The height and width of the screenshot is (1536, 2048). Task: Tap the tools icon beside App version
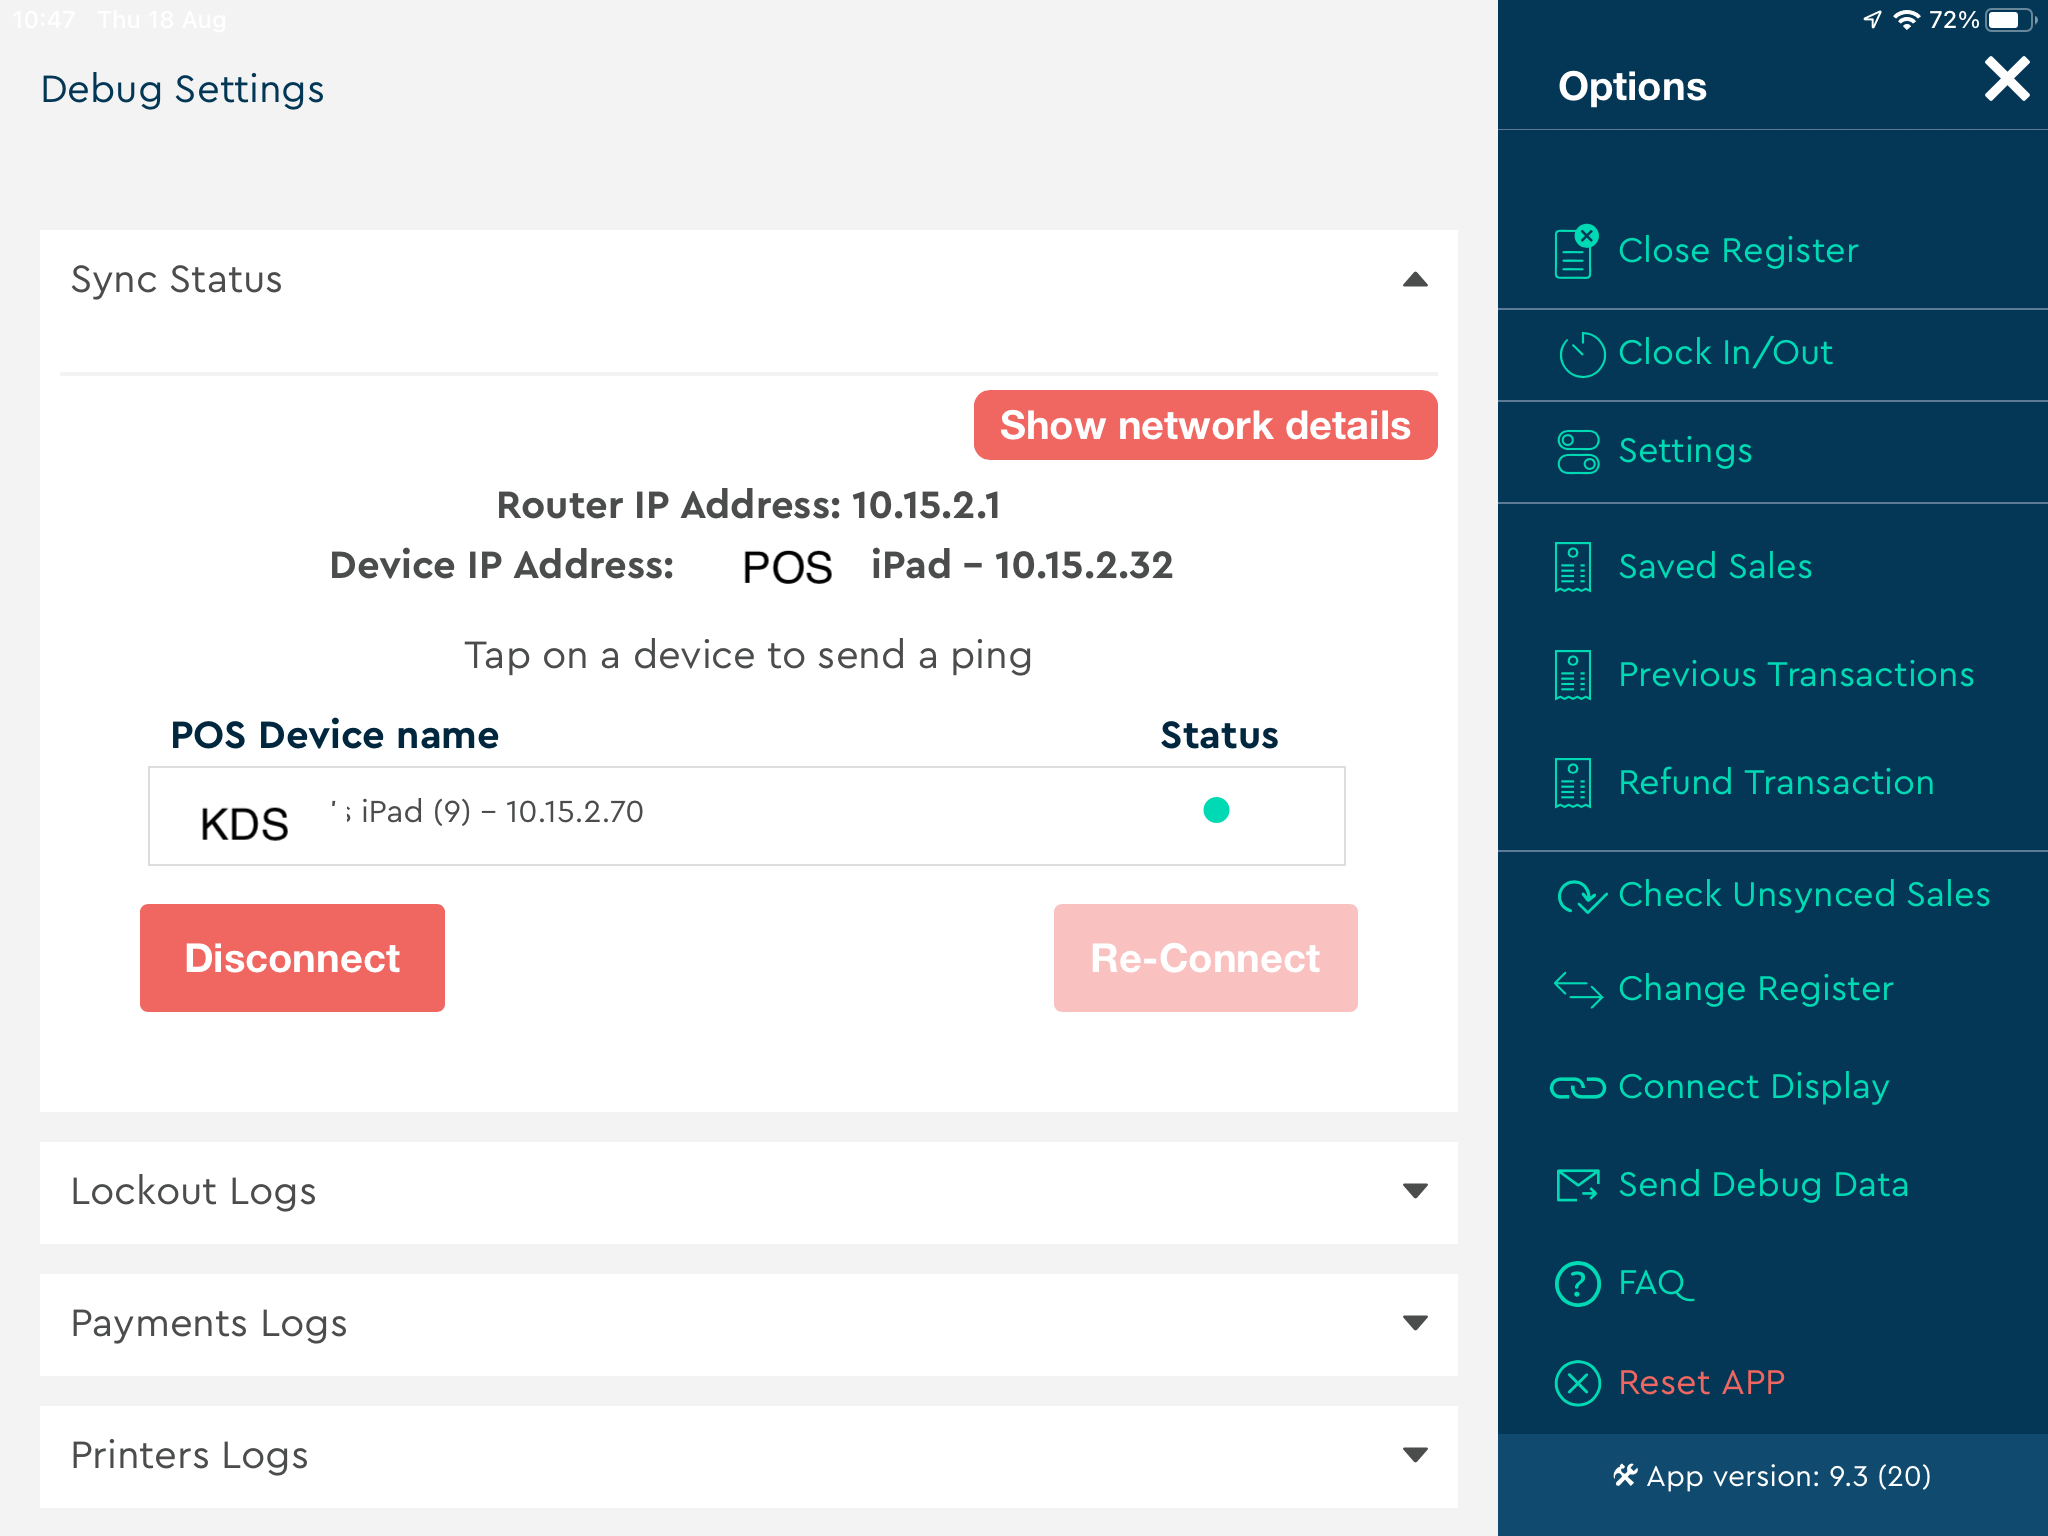[1625, 1476]
